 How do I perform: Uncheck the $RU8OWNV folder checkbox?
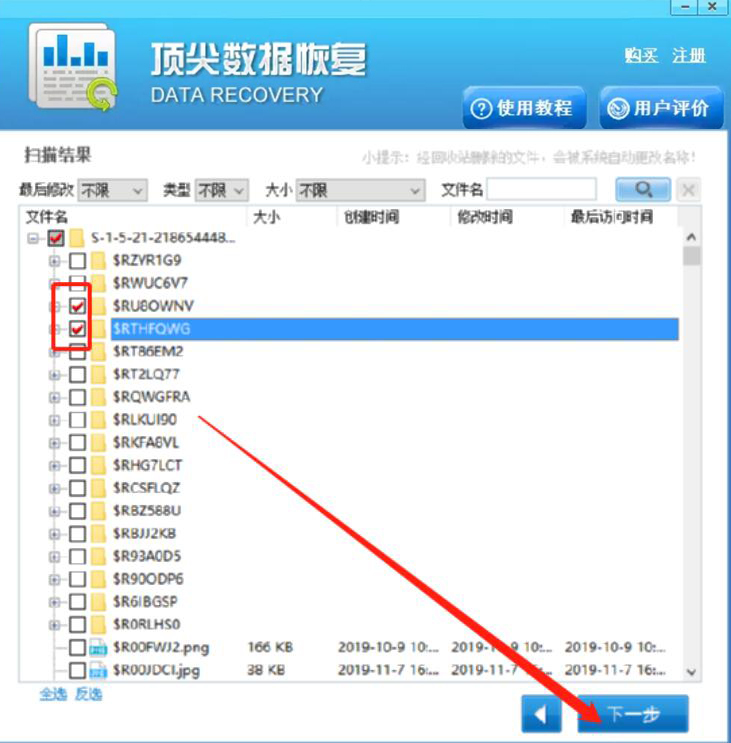[x=77, y=306]
